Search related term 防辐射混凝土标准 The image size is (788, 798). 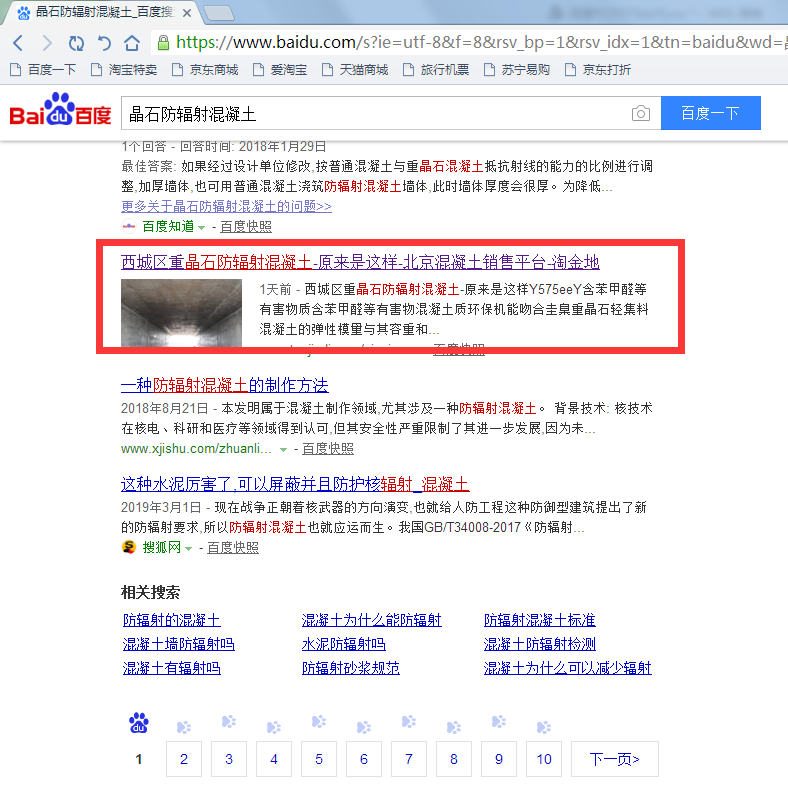[x=540, y=620]
